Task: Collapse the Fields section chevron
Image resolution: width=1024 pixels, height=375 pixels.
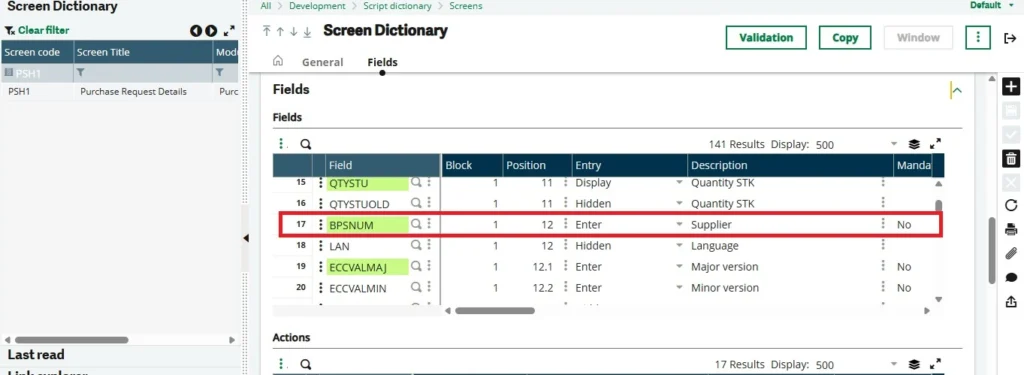Action: coord(957,91)
